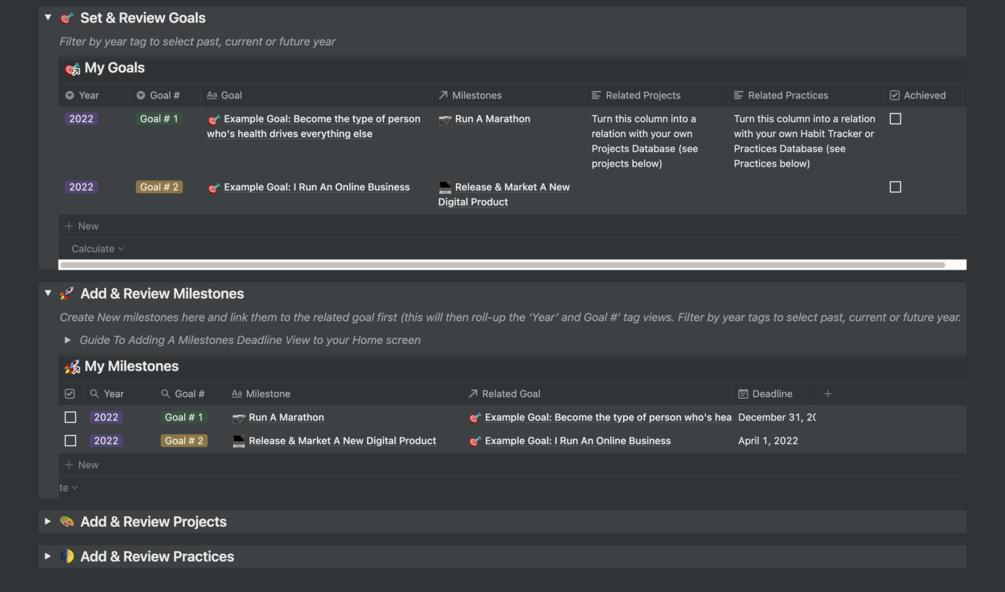Add a New row in My Goals

pos(82,226)
